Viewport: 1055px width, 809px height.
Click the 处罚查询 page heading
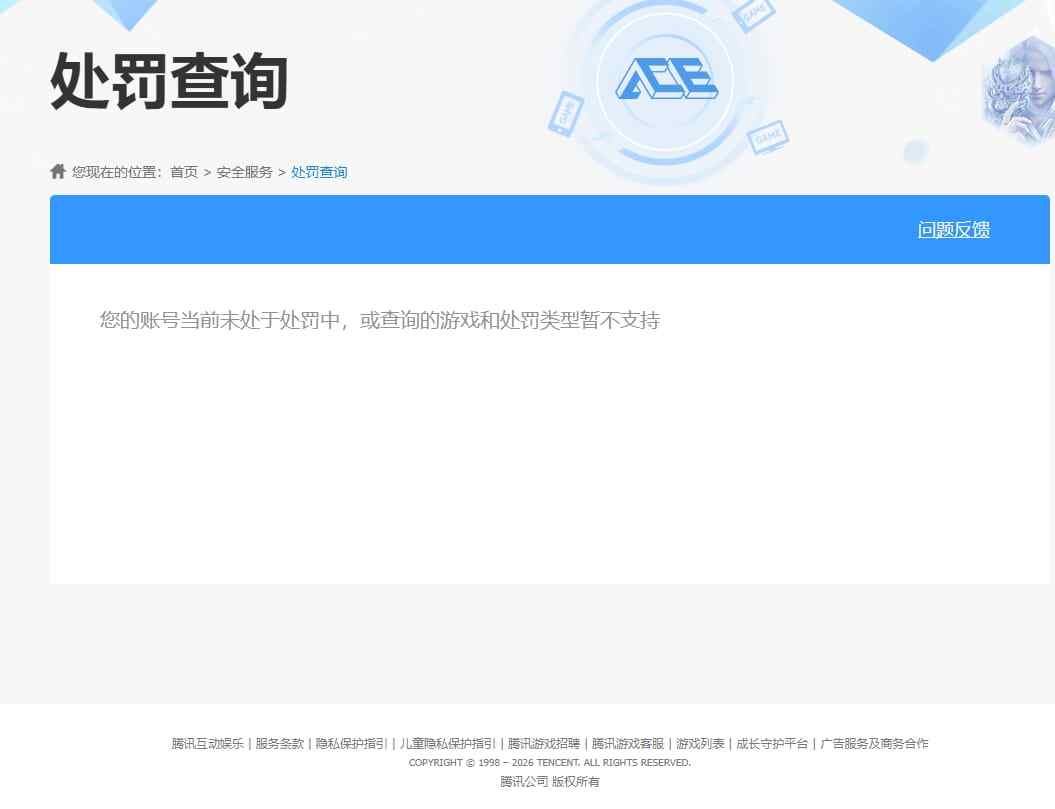(x=169, y=81)
